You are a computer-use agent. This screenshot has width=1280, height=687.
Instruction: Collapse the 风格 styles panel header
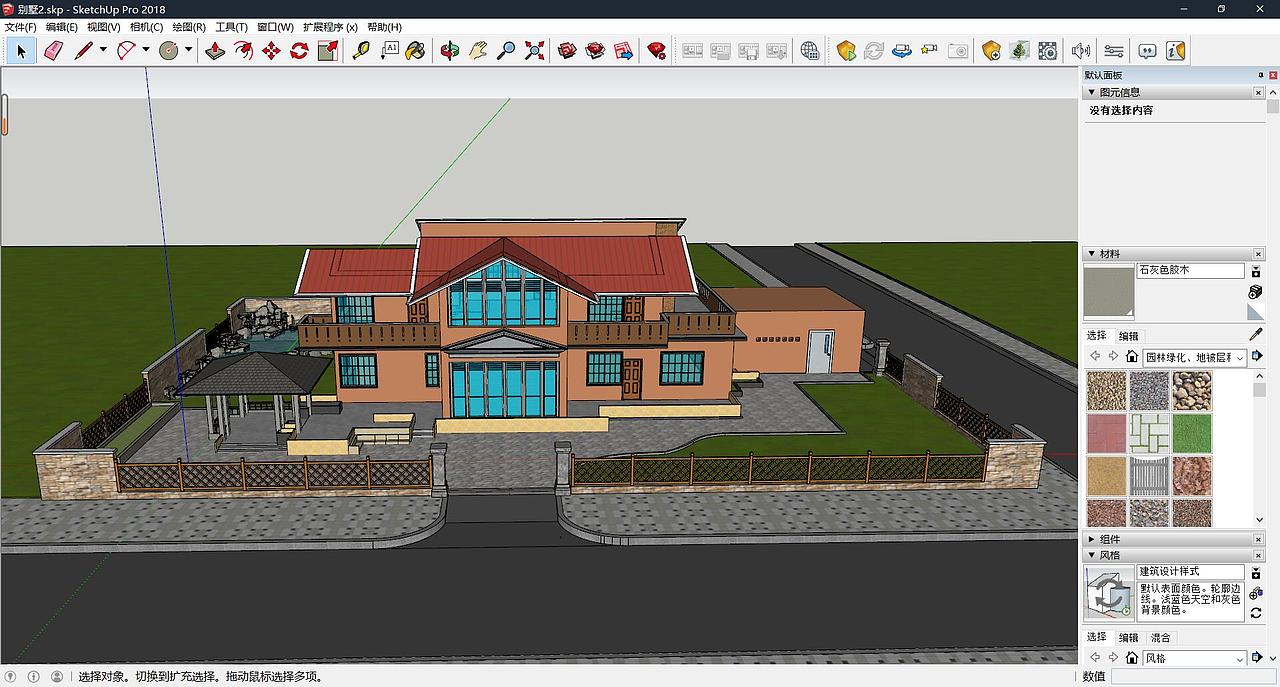(1092, 555)
